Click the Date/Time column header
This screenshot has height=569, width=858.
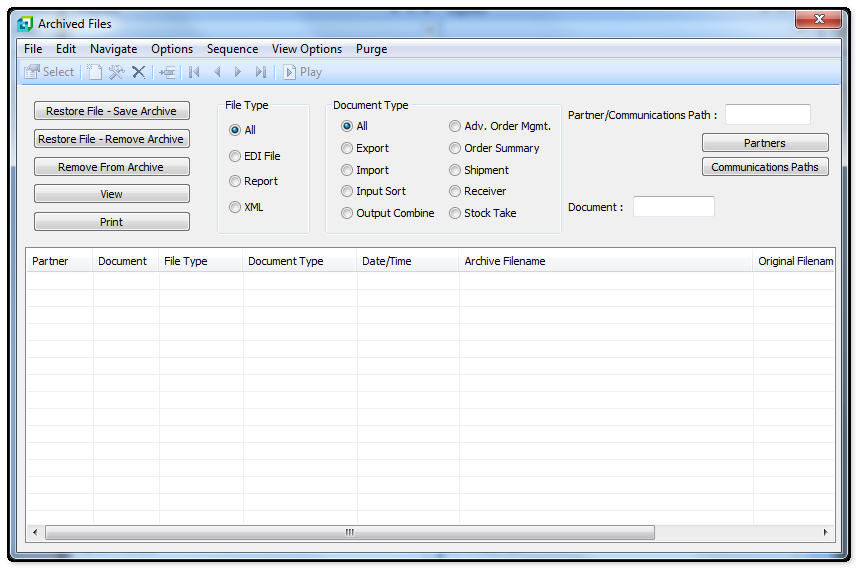pyautogui.click(x=387, y=261)
